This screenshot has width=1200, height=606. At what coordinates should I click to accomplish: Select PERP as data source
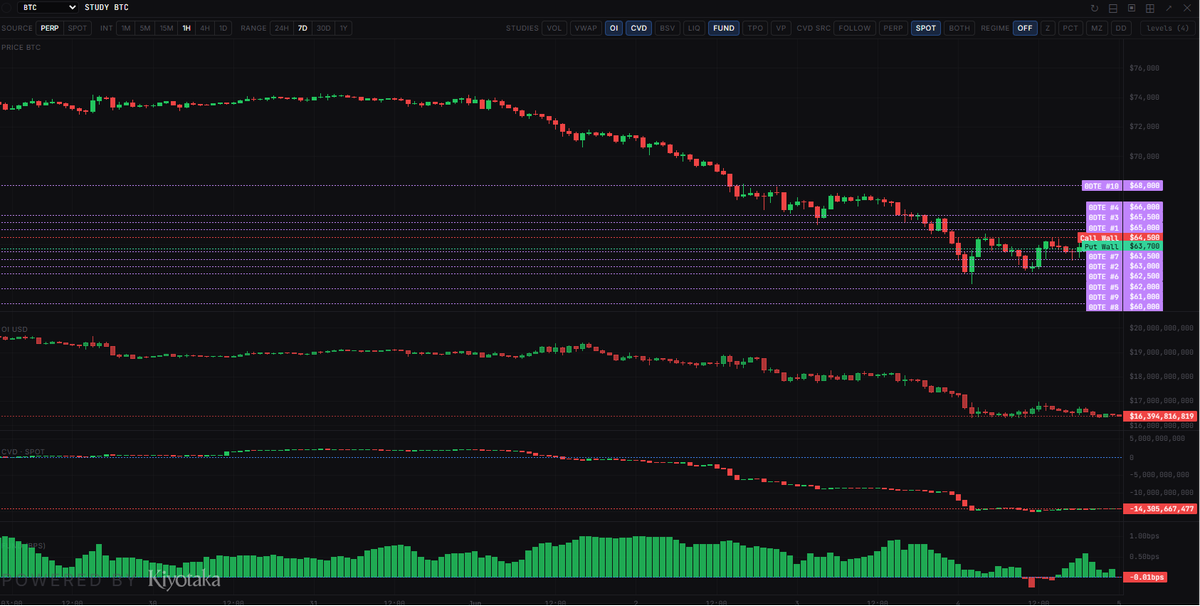click(50, 28)
